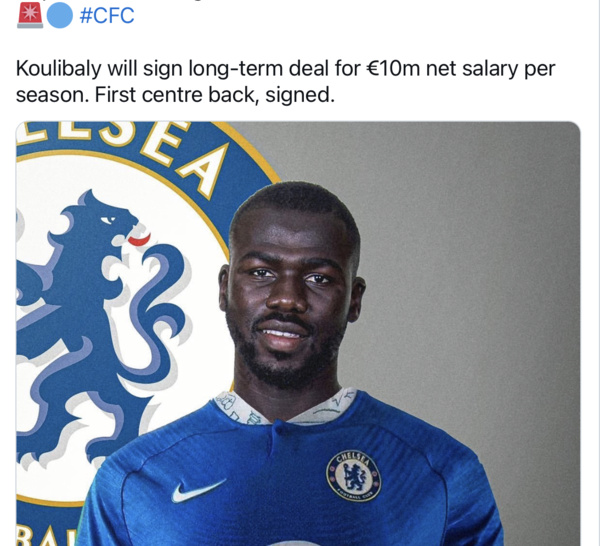Click the word "long-term" in the tweet

[x=236, y=69]
